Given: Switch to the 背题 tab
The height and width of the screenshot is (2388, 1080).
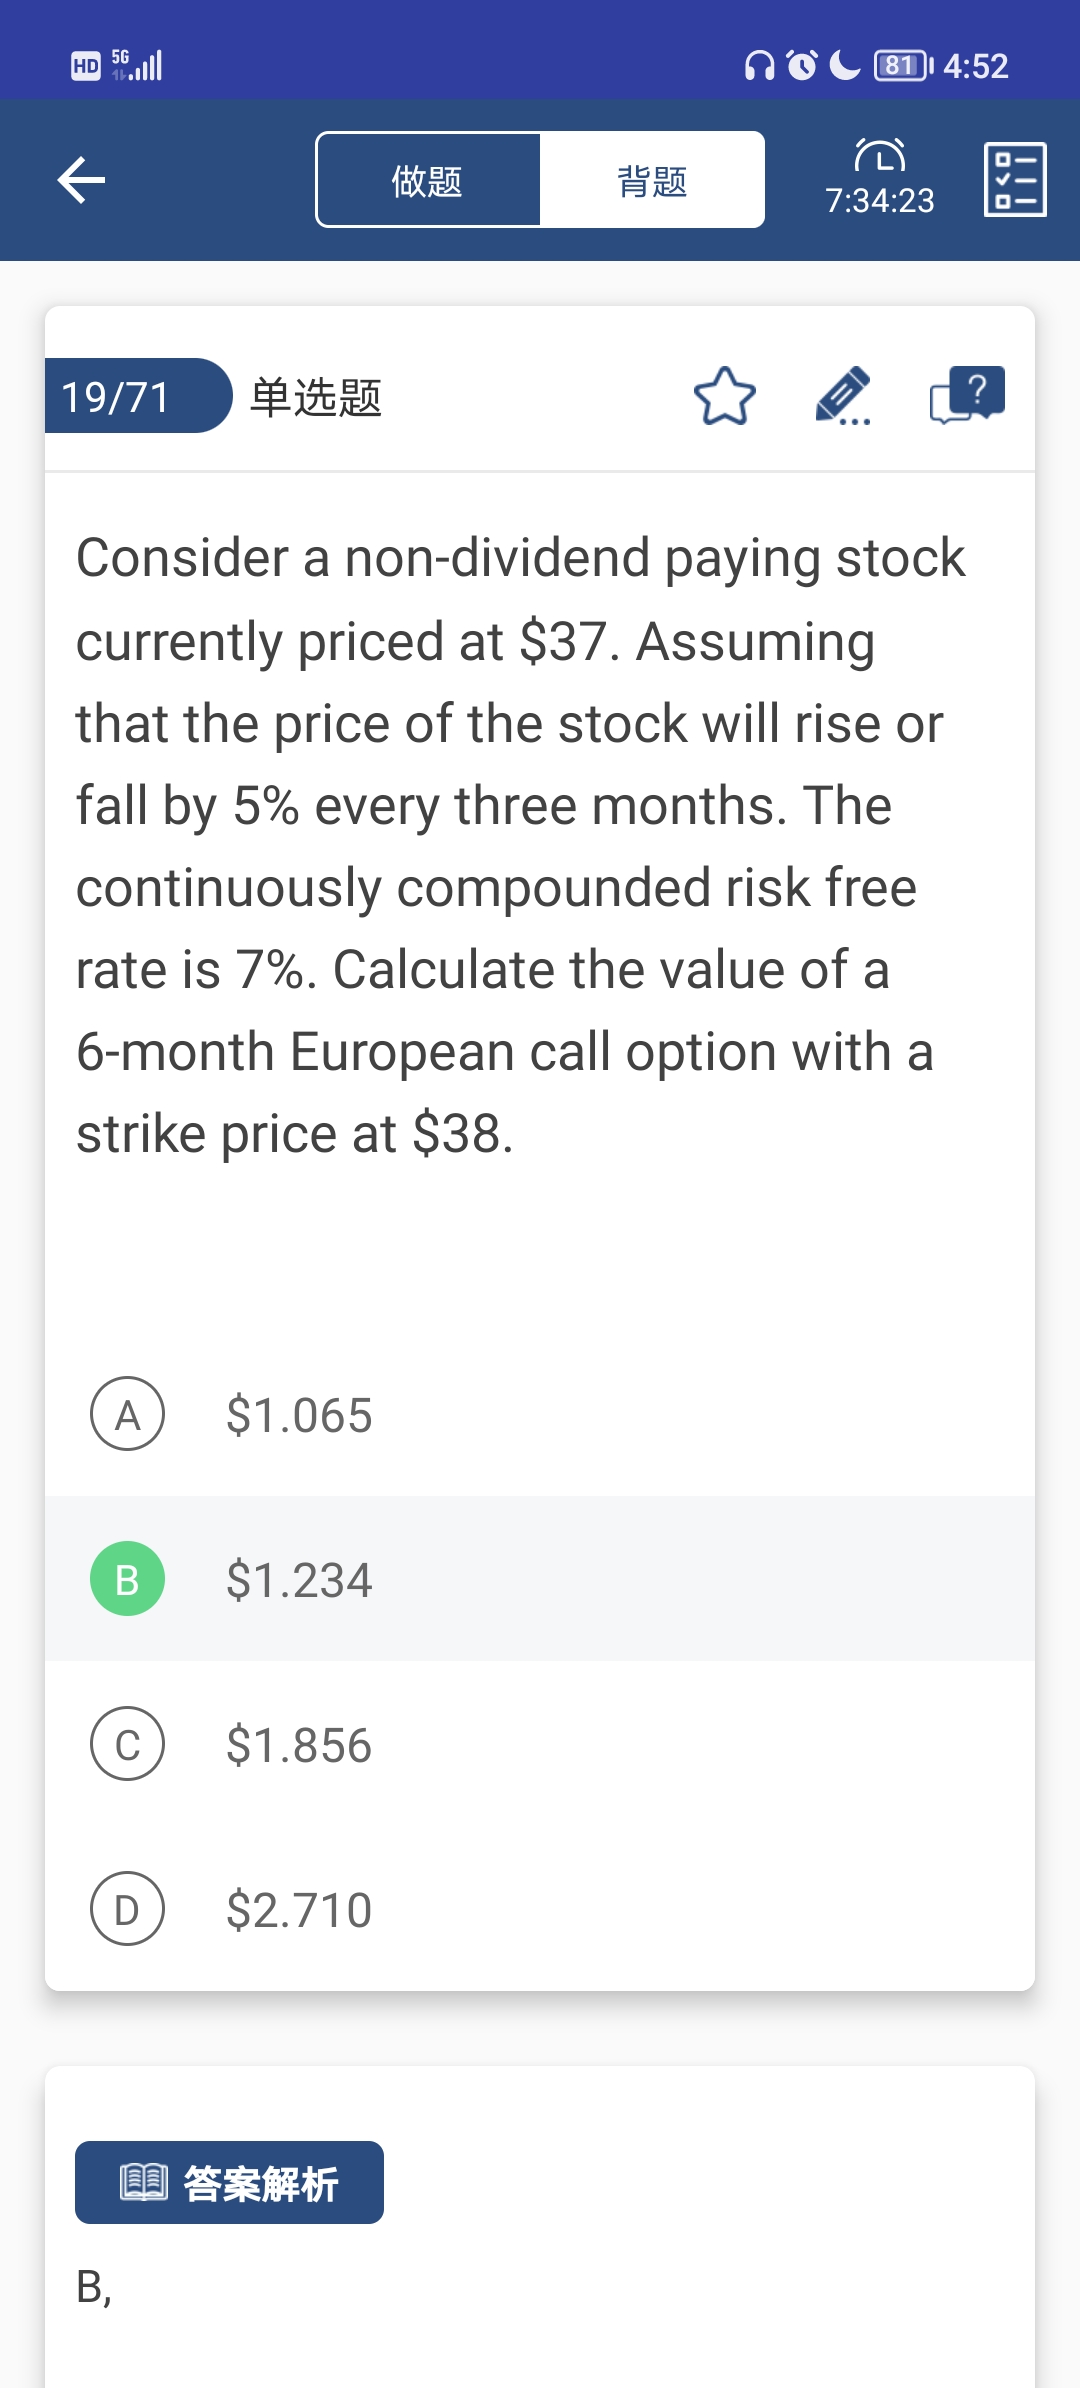Looking at the screenshot, I should [652, 181].
